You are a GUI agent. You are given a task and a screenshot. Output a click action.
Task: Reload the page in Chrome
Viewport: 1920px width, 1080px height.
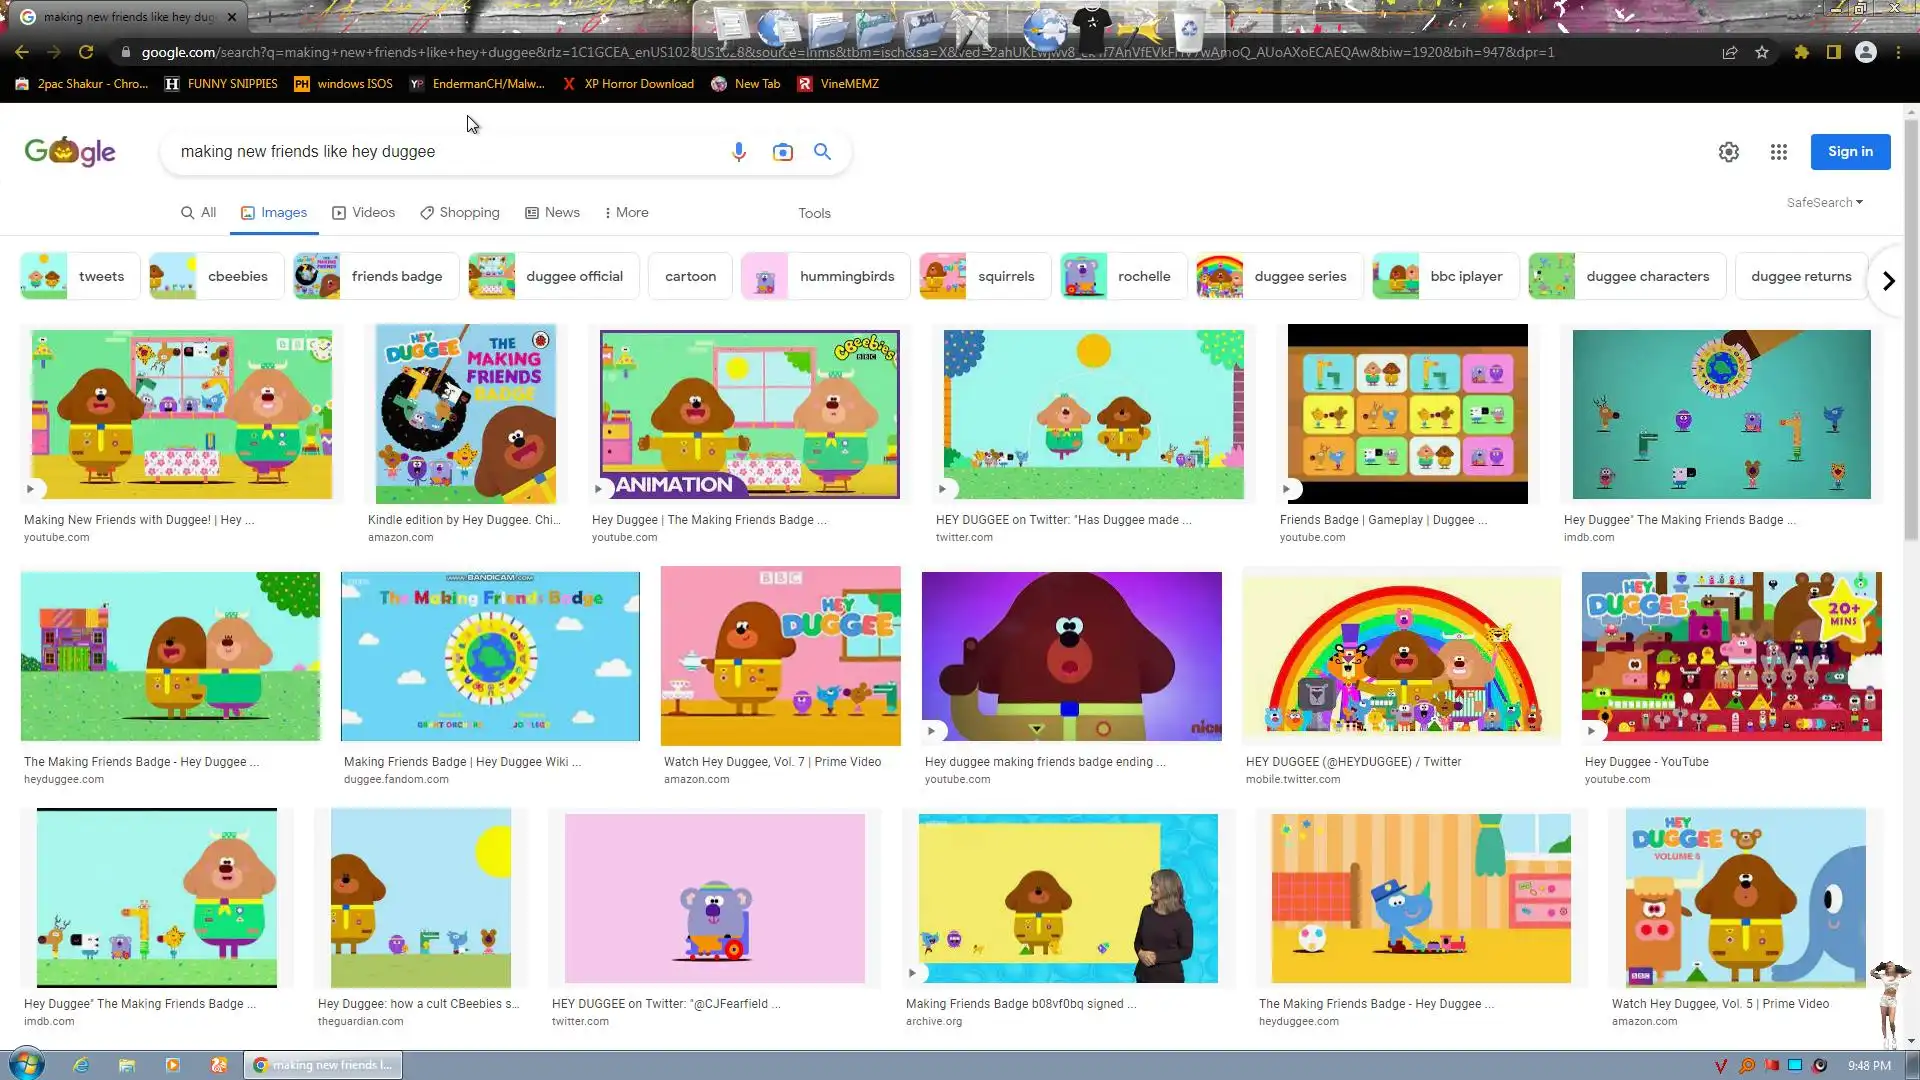coord(86,52)
